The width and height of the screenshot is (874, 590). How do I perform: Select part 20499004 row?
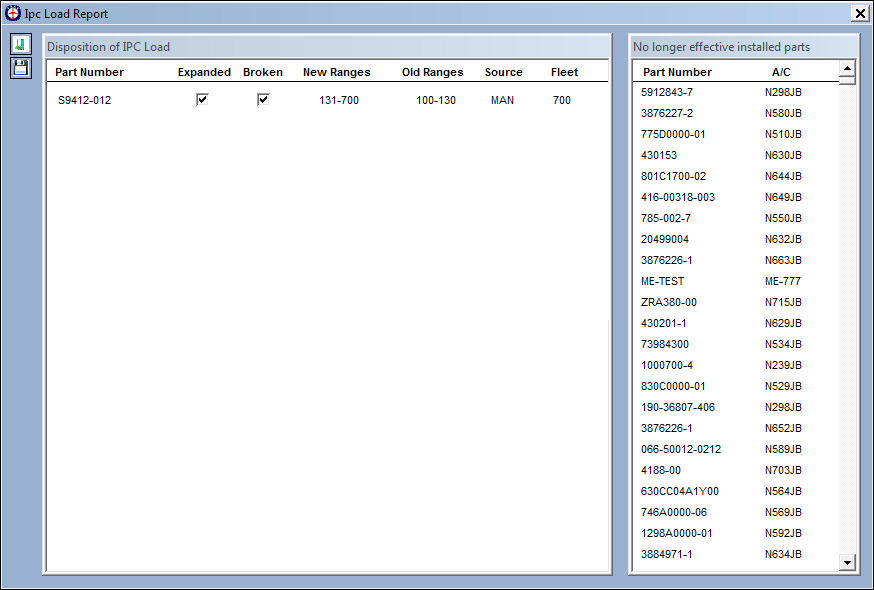pyautogui.click(x=736, y=239)
